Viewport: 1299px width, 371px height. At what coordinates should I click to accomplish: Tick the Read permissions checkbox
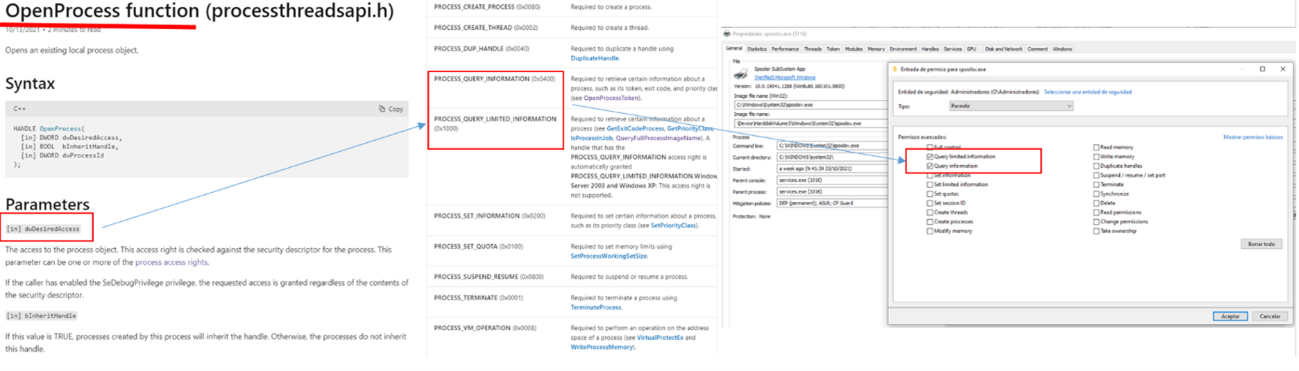tap(1097, 213)
